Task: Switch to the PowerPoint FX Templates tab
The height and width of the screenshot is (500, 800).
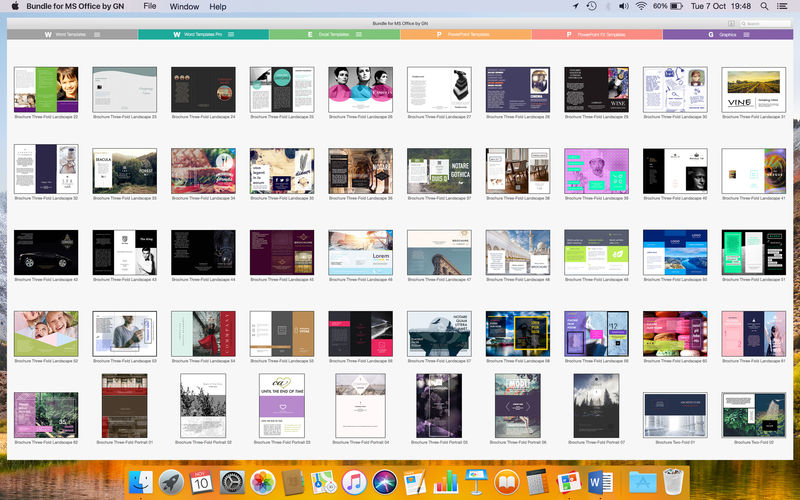Action: 597,35
